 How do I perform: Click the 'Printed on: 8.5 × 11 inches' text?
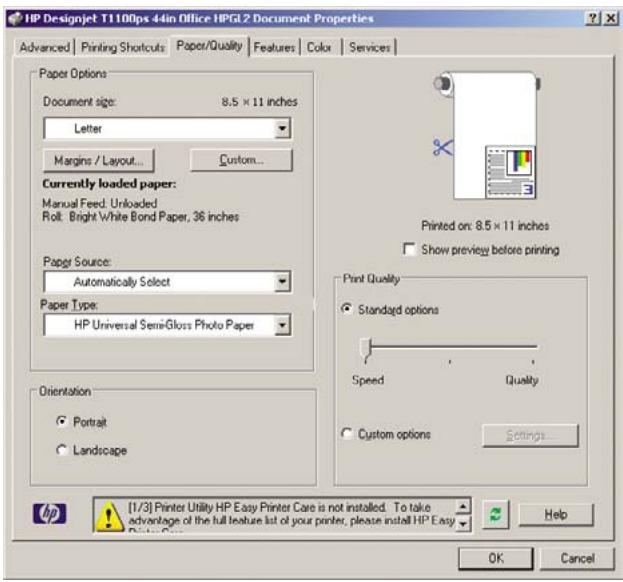(485, 226)
